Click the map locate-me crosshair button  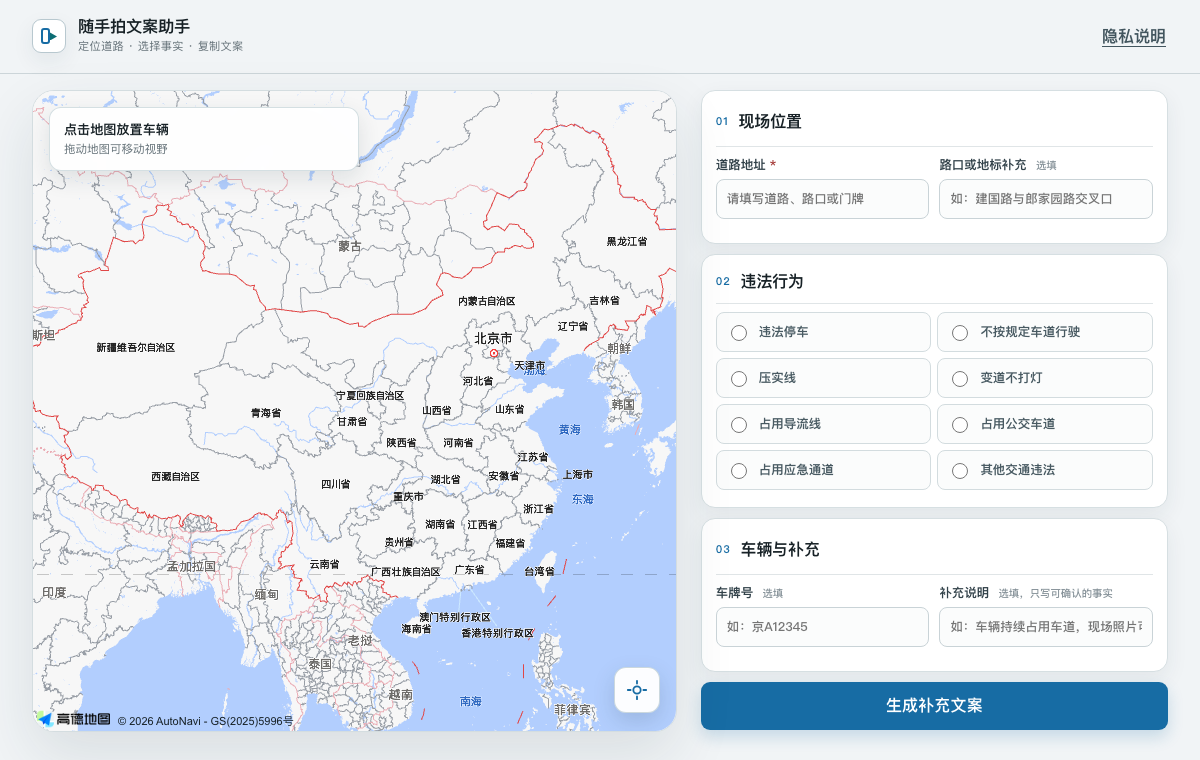point(637,690)
